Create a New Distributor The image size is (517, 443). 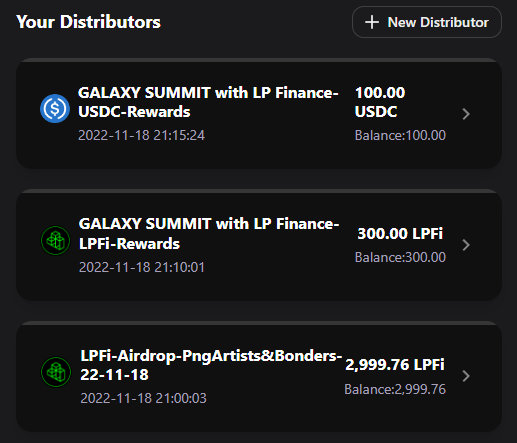click(427, 22)
